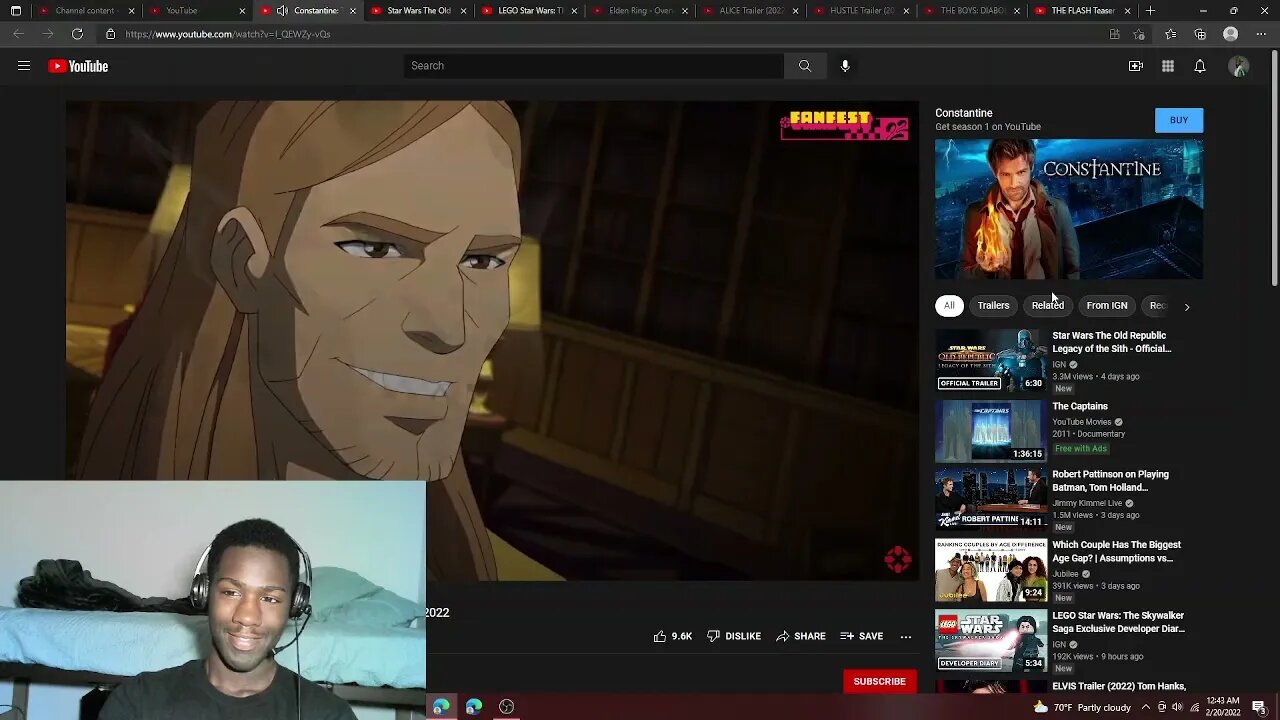Switch to THE BOYS: DIABOLICAL tab

[x=972, y=11]
